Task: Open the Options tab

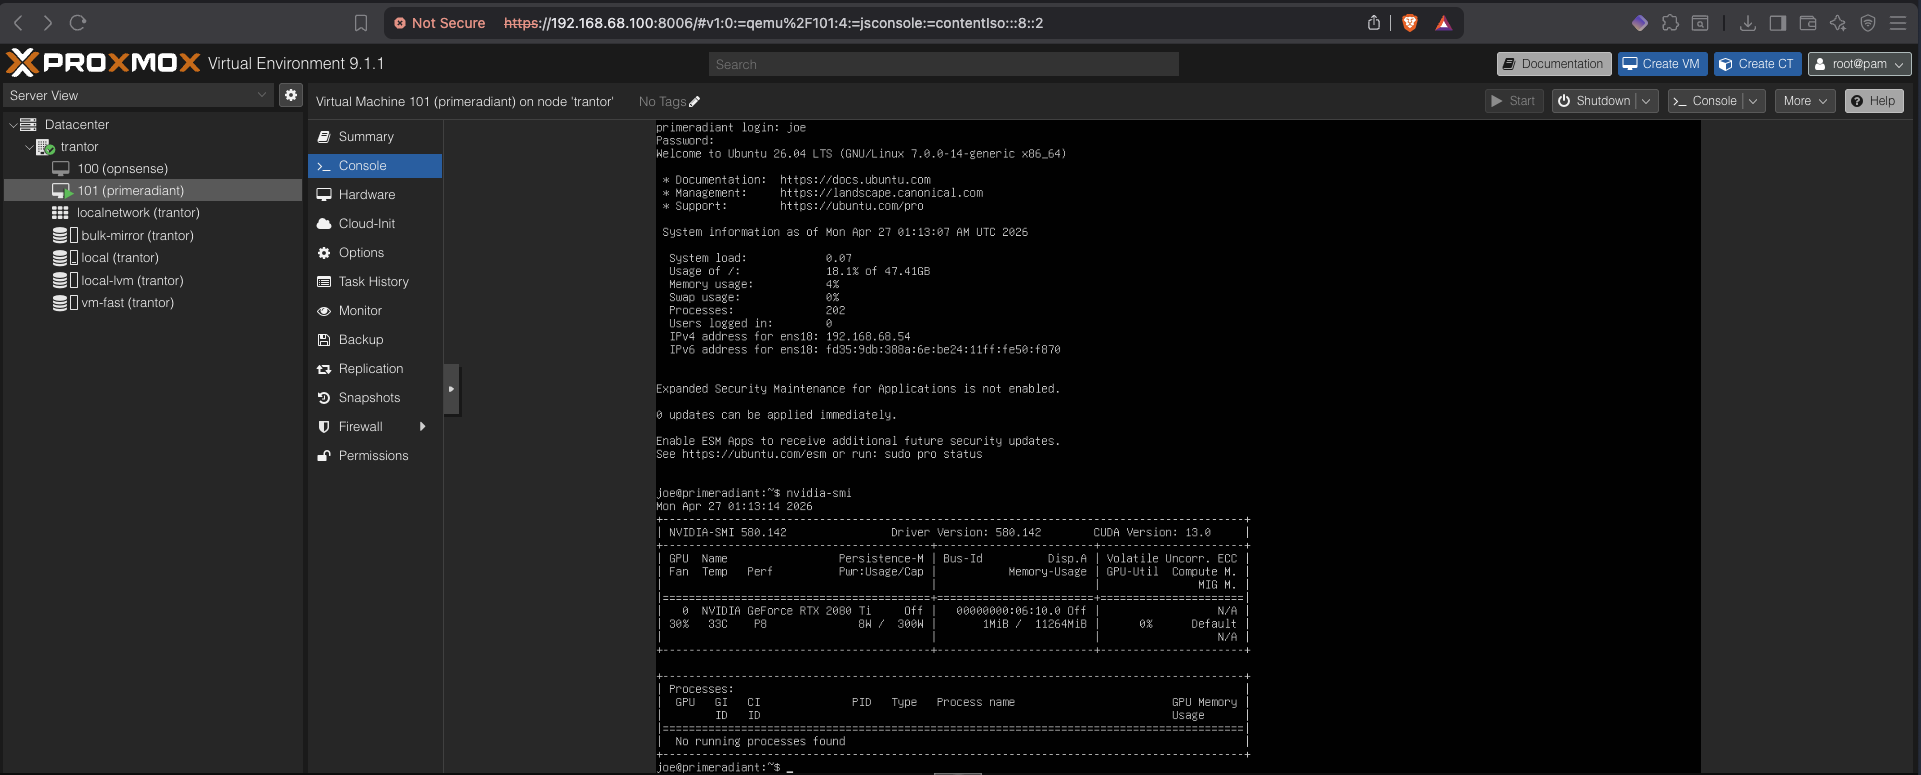Action: click(x=375, y=253)
